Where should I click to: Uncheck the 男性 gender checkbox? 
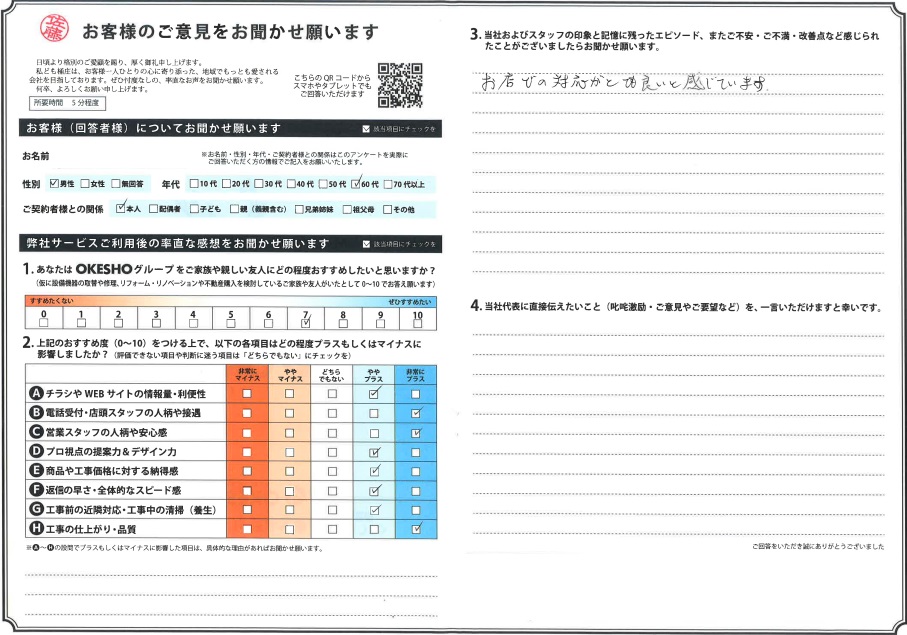[54, 184]
